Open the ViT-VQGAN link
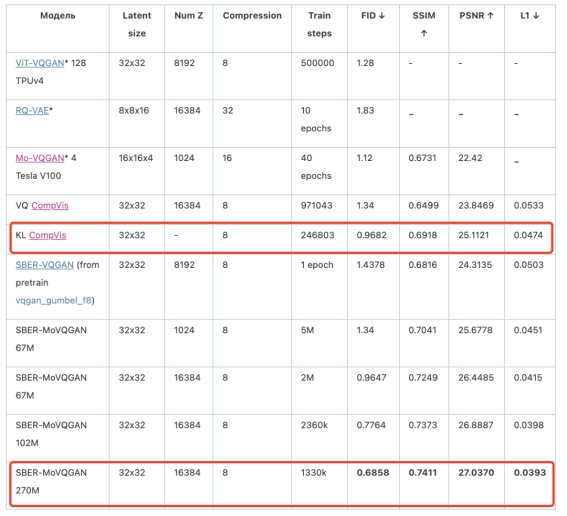 (40, 63)
